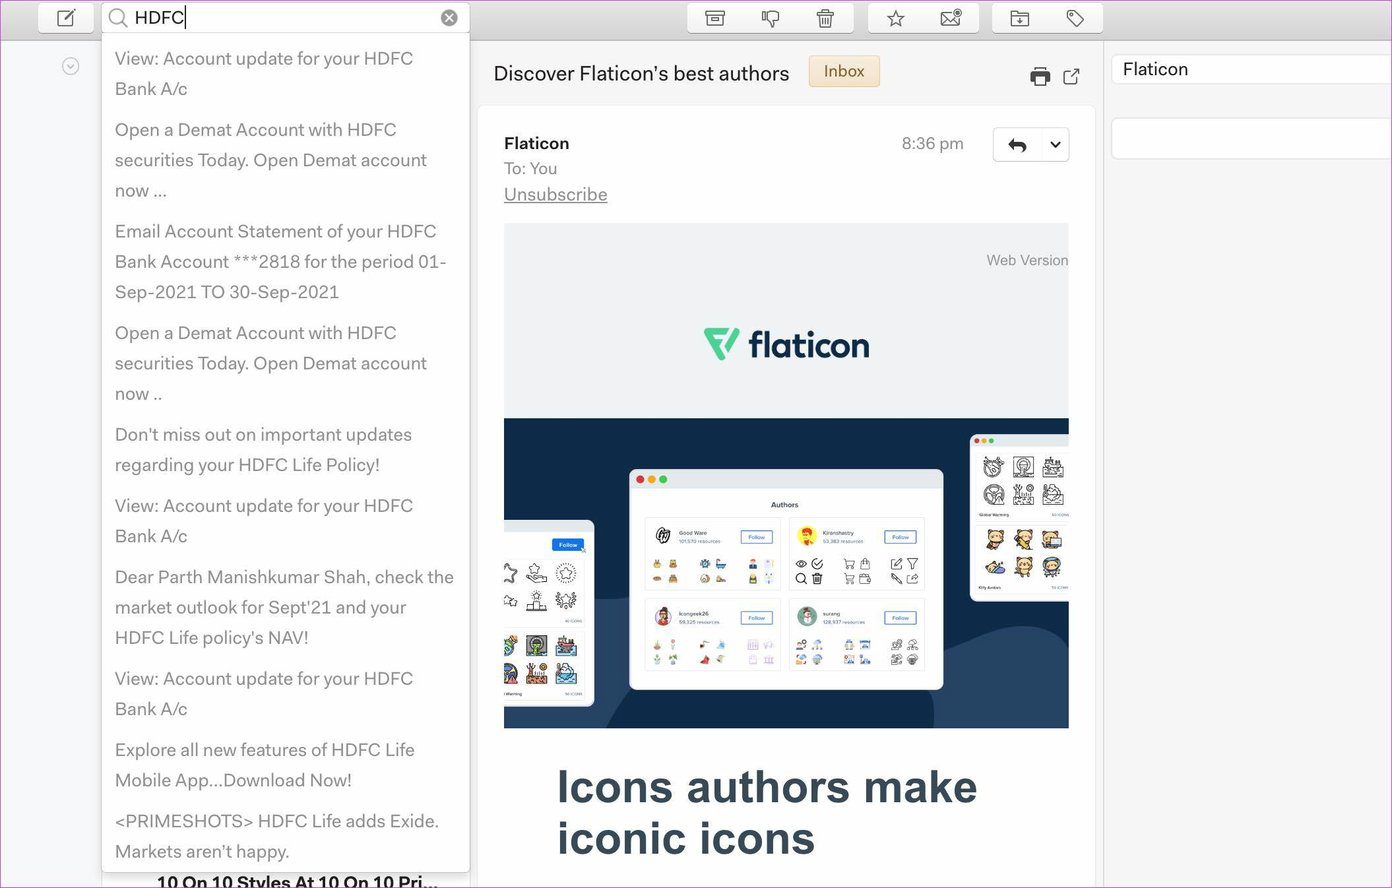This screenshot has height=888, width=1392.
Task: Expand reply options dropdown arrow
Action: pyautogui.click(x=1055, y=145)
